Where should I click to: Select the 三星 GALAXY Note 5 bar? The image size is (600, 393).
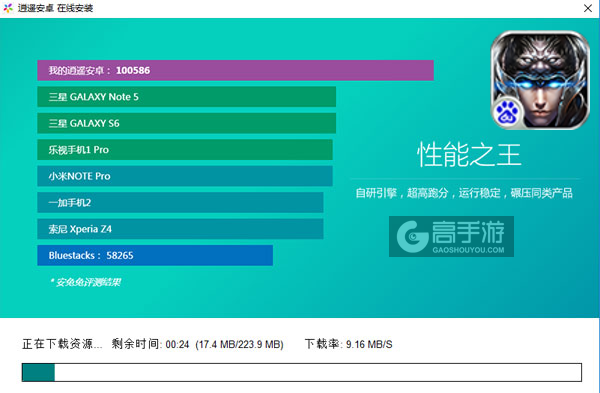click(x=187, y=97)
